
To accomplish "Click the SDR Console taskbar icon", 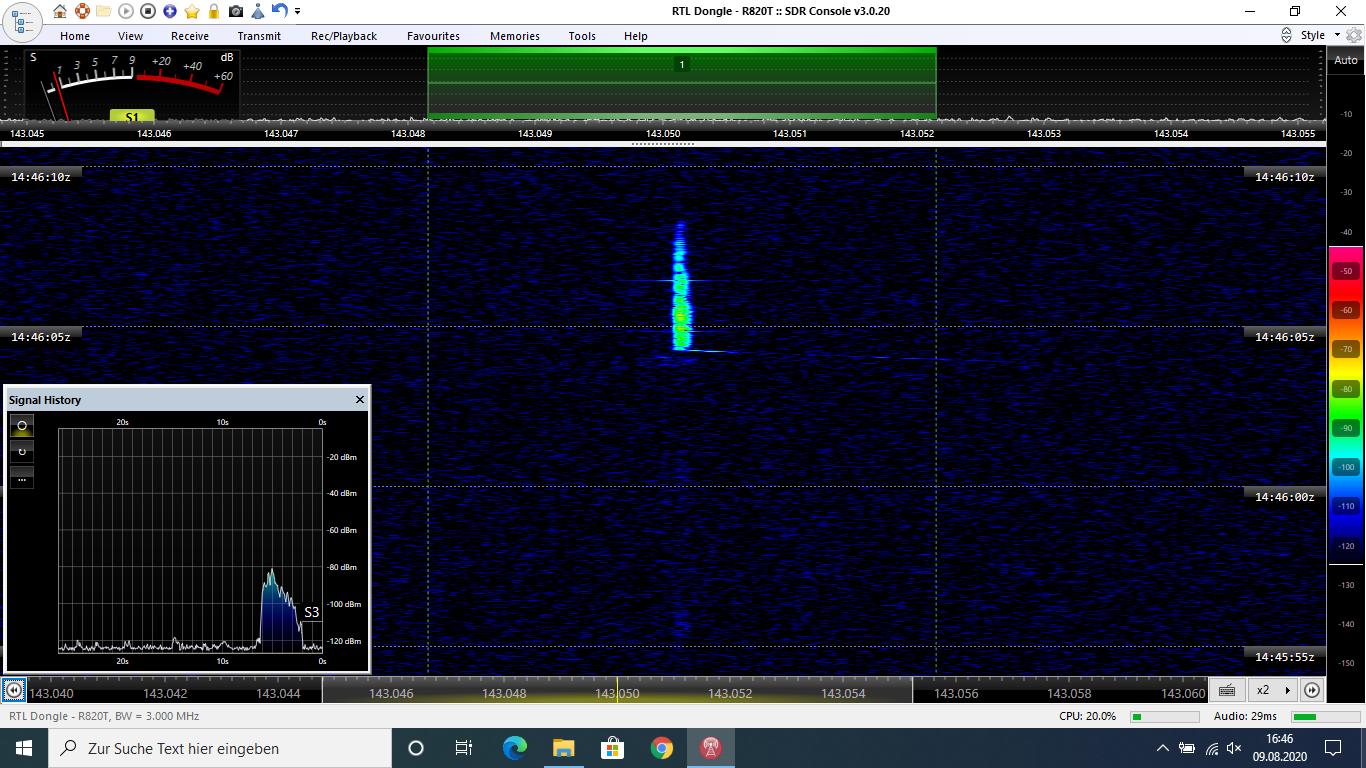I will pyautogui.click(x=711, y=748).
